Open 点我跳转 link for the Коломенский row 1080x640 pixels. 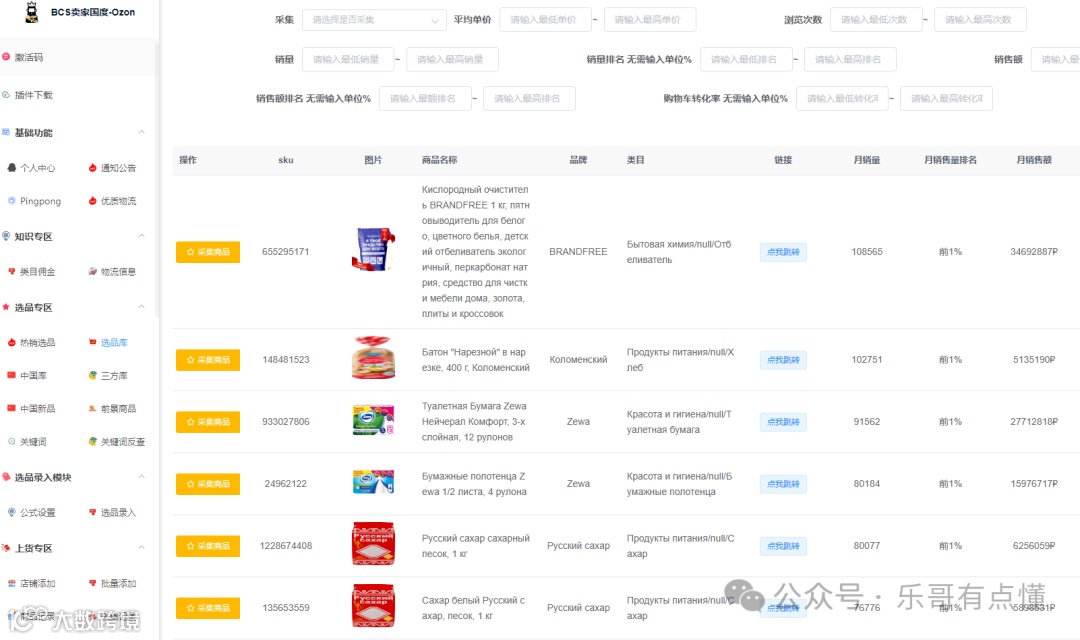(x=783, y=360)
